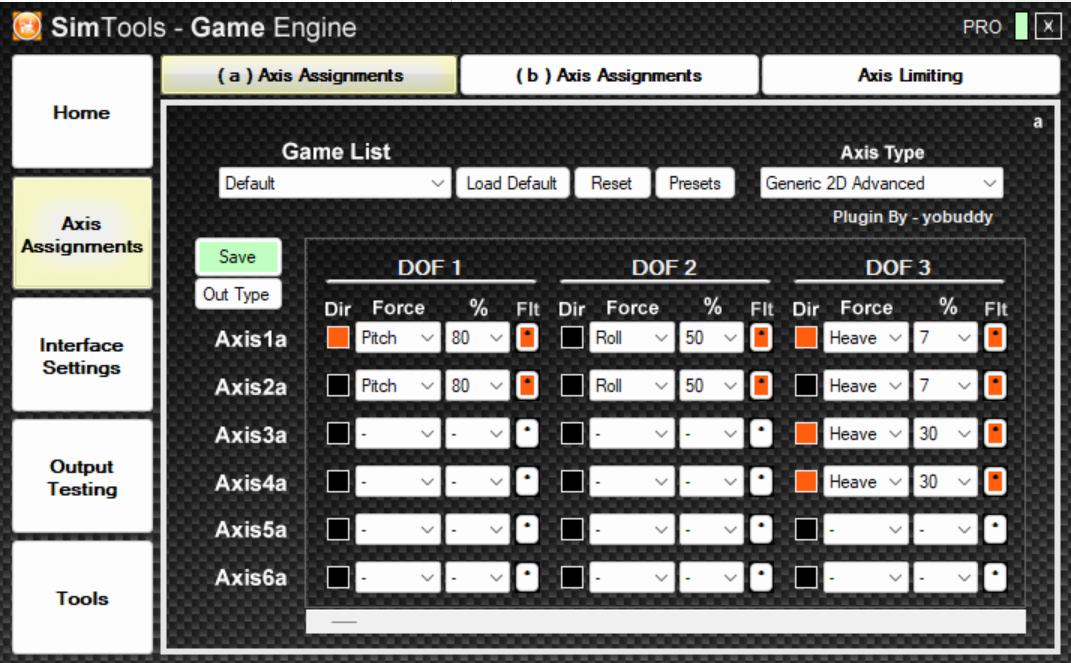Toggle Axis6a DOF 1 direction box
The image size is (1071, 663).
[338, 578]
